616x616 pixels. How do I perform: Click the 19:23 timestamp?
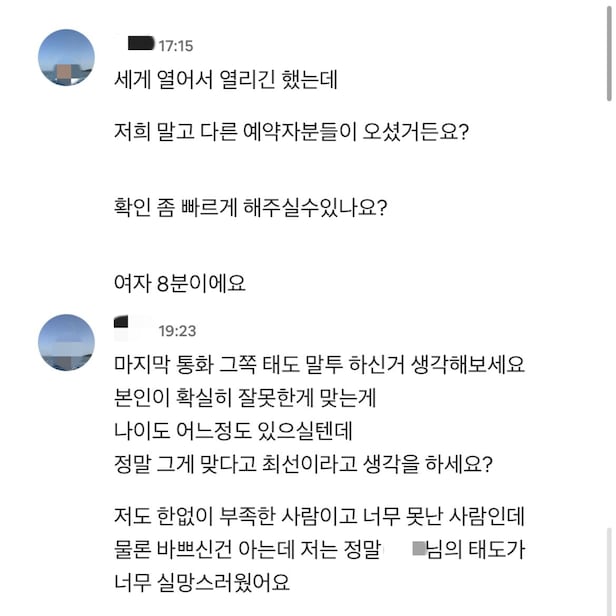click(177, 330)
